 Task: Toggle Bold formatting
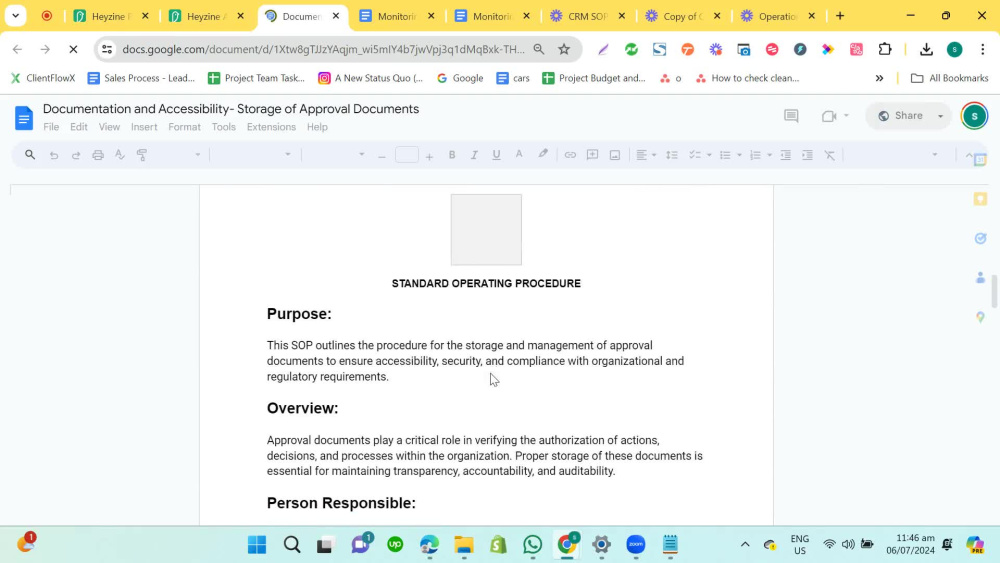click(452, 155)
